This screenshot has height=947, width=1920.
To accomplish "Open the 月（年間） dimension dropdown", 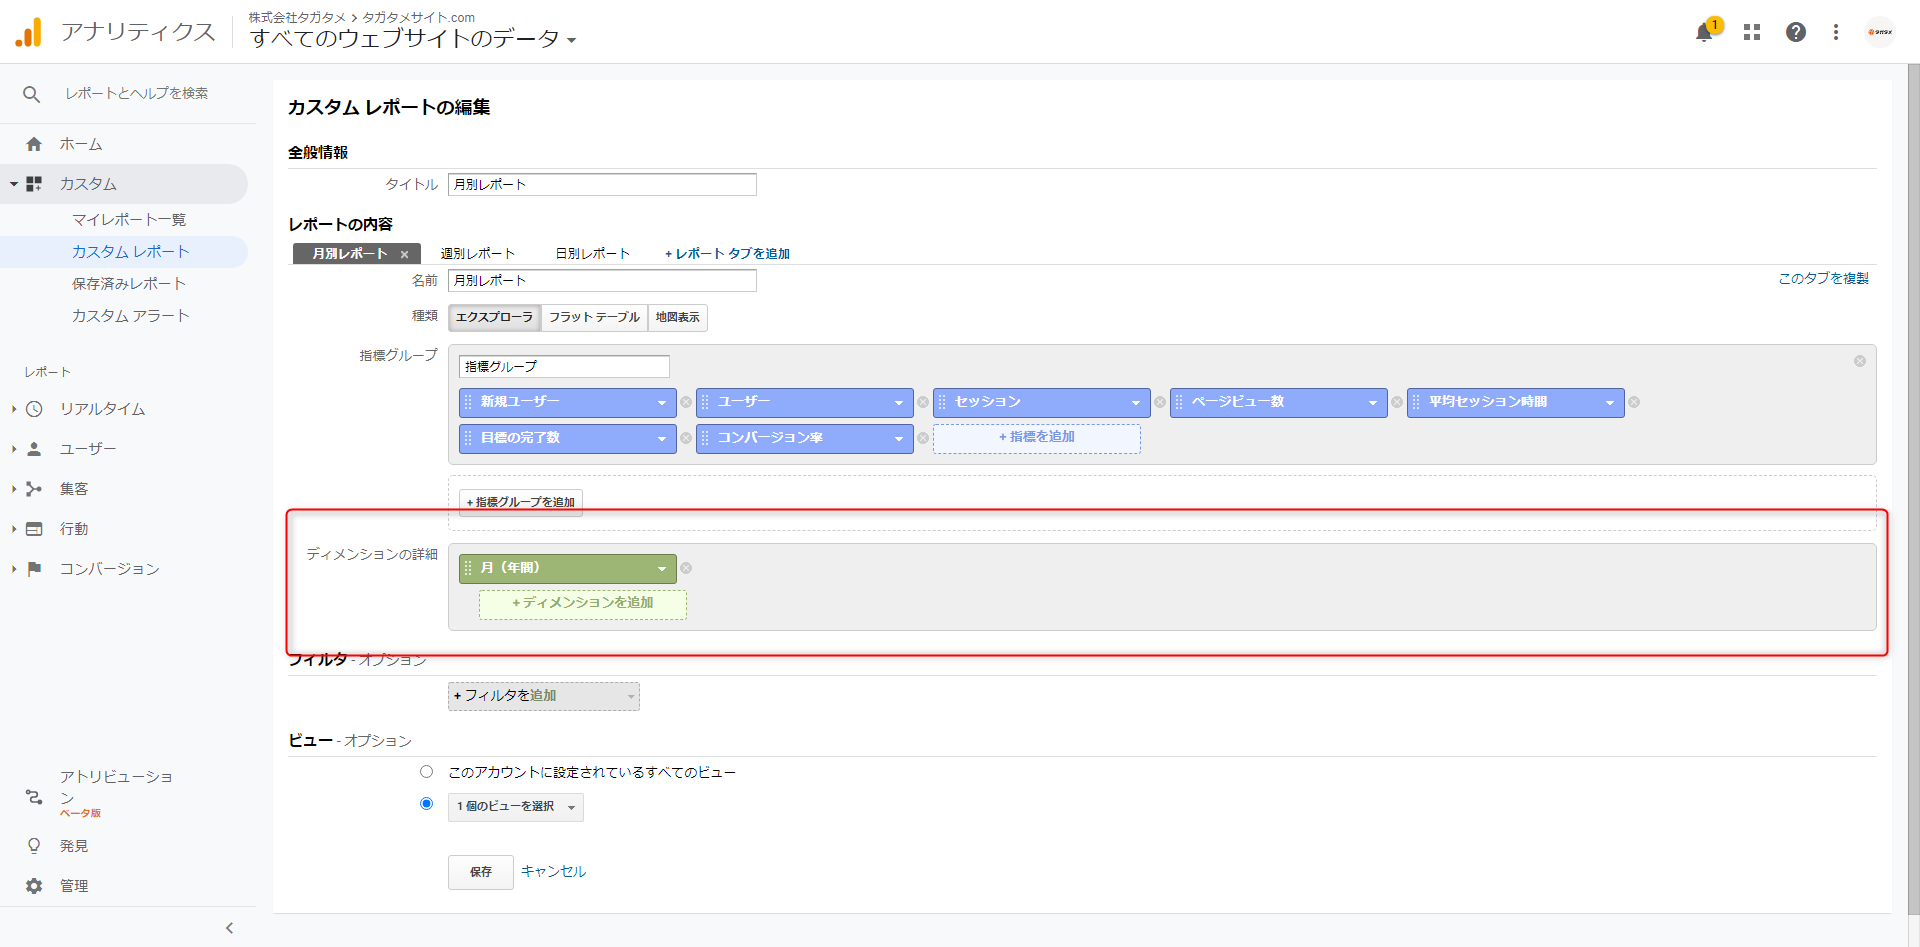I will pos(661,569).
